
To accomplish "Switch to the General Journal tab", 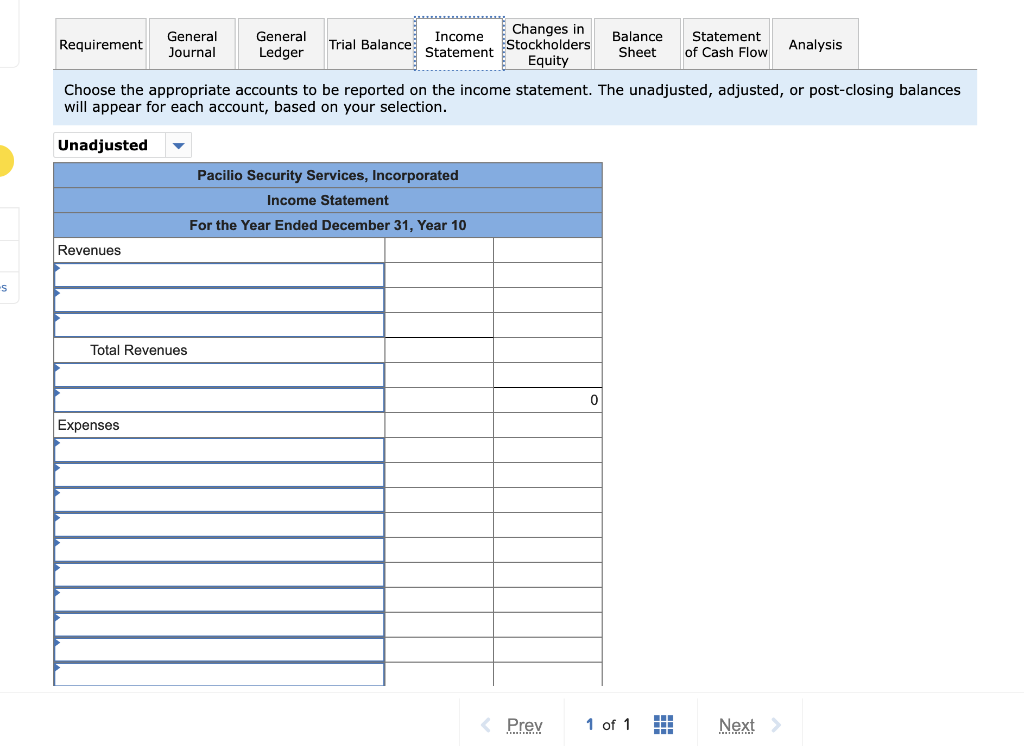I will tap(192, 44).
